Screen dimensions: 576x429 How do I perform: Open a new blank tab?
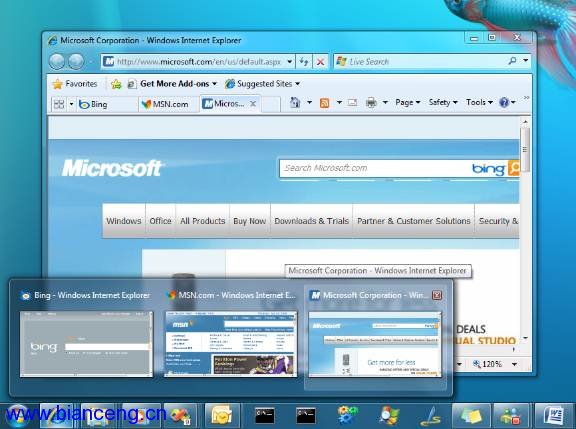point(271,104)
